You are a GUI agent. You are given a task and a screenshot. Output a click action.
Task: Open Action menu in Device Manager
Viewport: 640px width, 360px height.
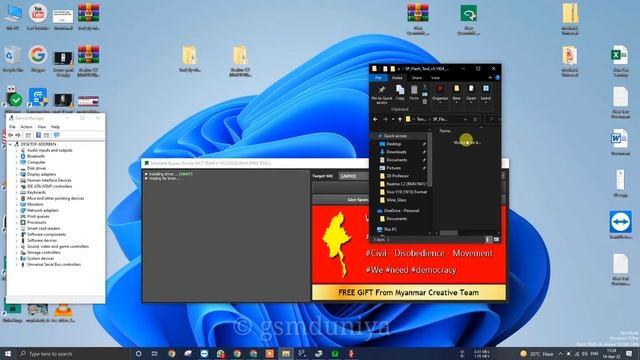click(x=26, y=127)
